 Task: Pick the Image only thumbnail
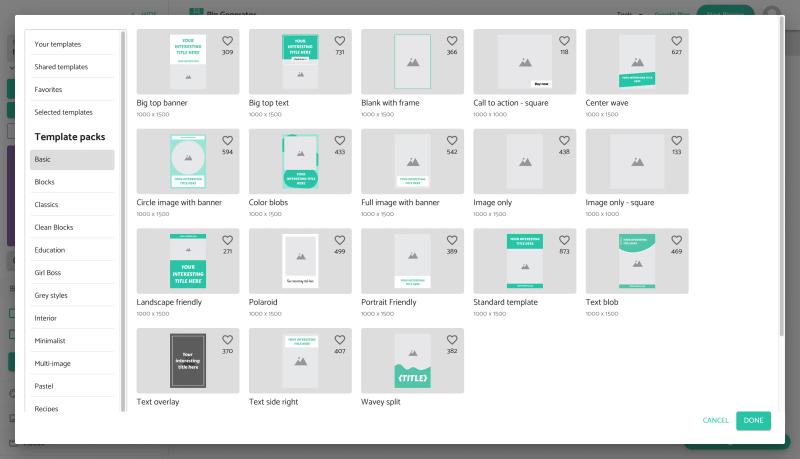[x=524, y=161]
